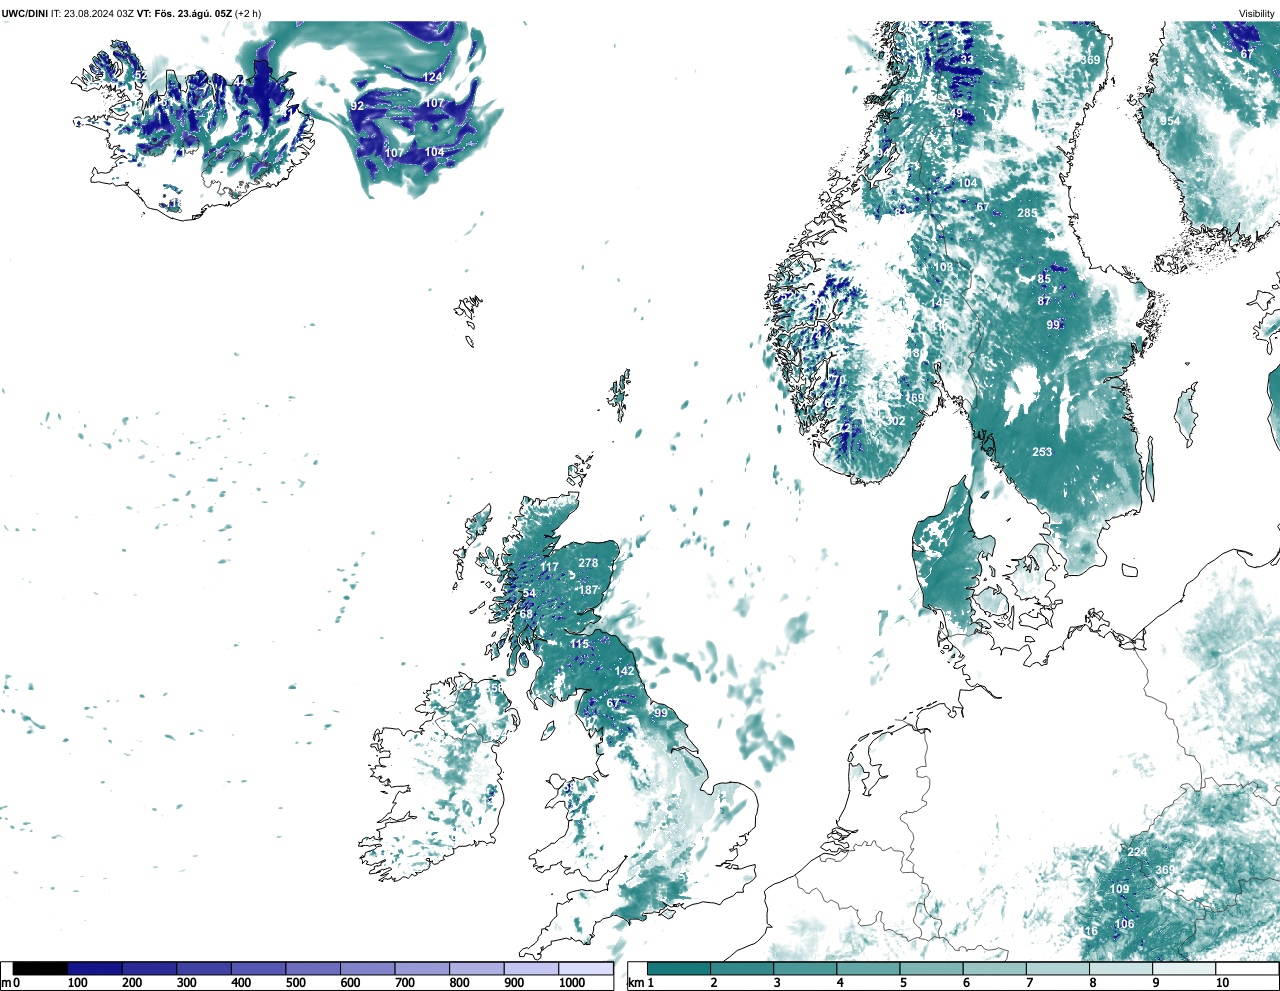Click the '106' value in central Europe
The image size is (1280, 991).
[x=1125, y=924]
